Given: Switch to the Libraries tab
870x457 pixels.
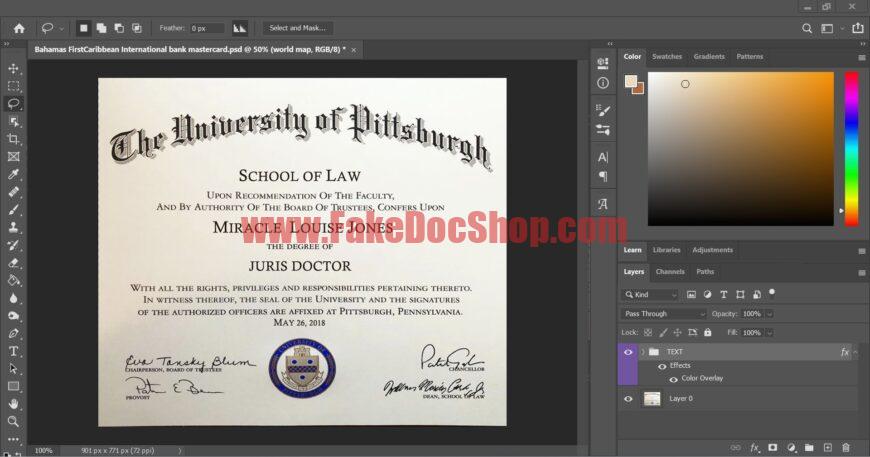Looking at the screenshot, I should 666,250.
